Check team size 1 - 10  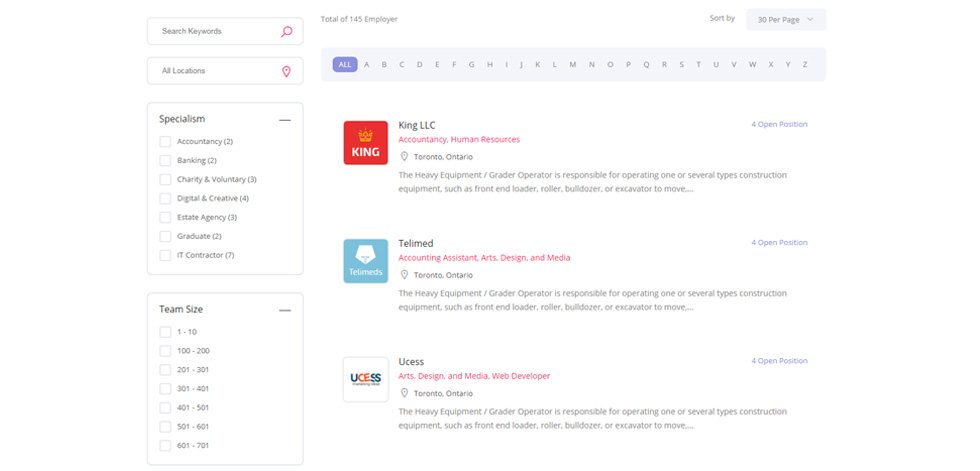(165, 332)
